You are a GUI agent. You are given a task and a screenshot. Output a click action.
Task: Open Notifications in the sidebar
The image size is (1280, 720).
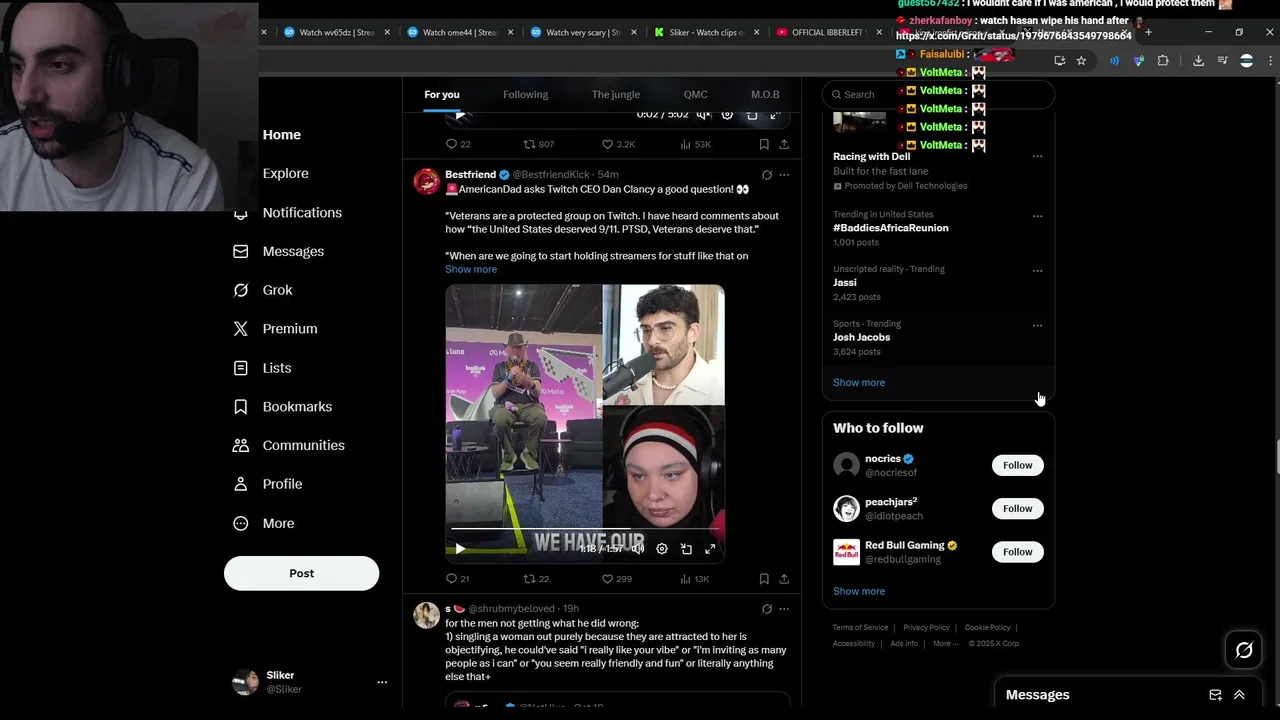(x=302, y=212)
